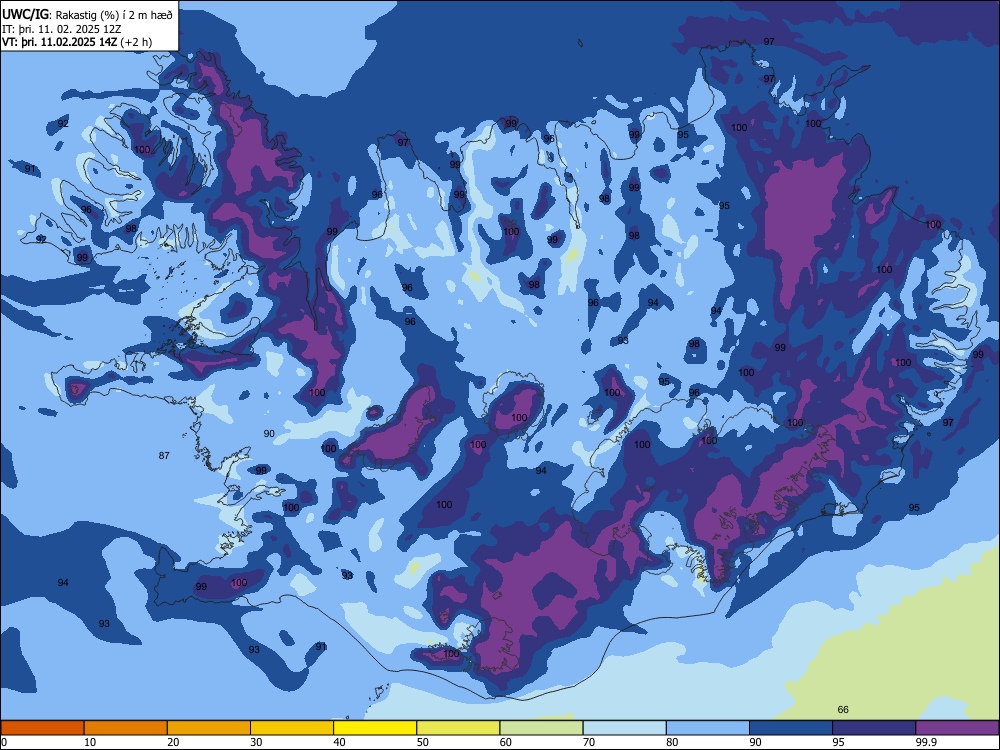Click the '50' legend tick label
The image size is (1000, 750).
[x=422, y=742]
